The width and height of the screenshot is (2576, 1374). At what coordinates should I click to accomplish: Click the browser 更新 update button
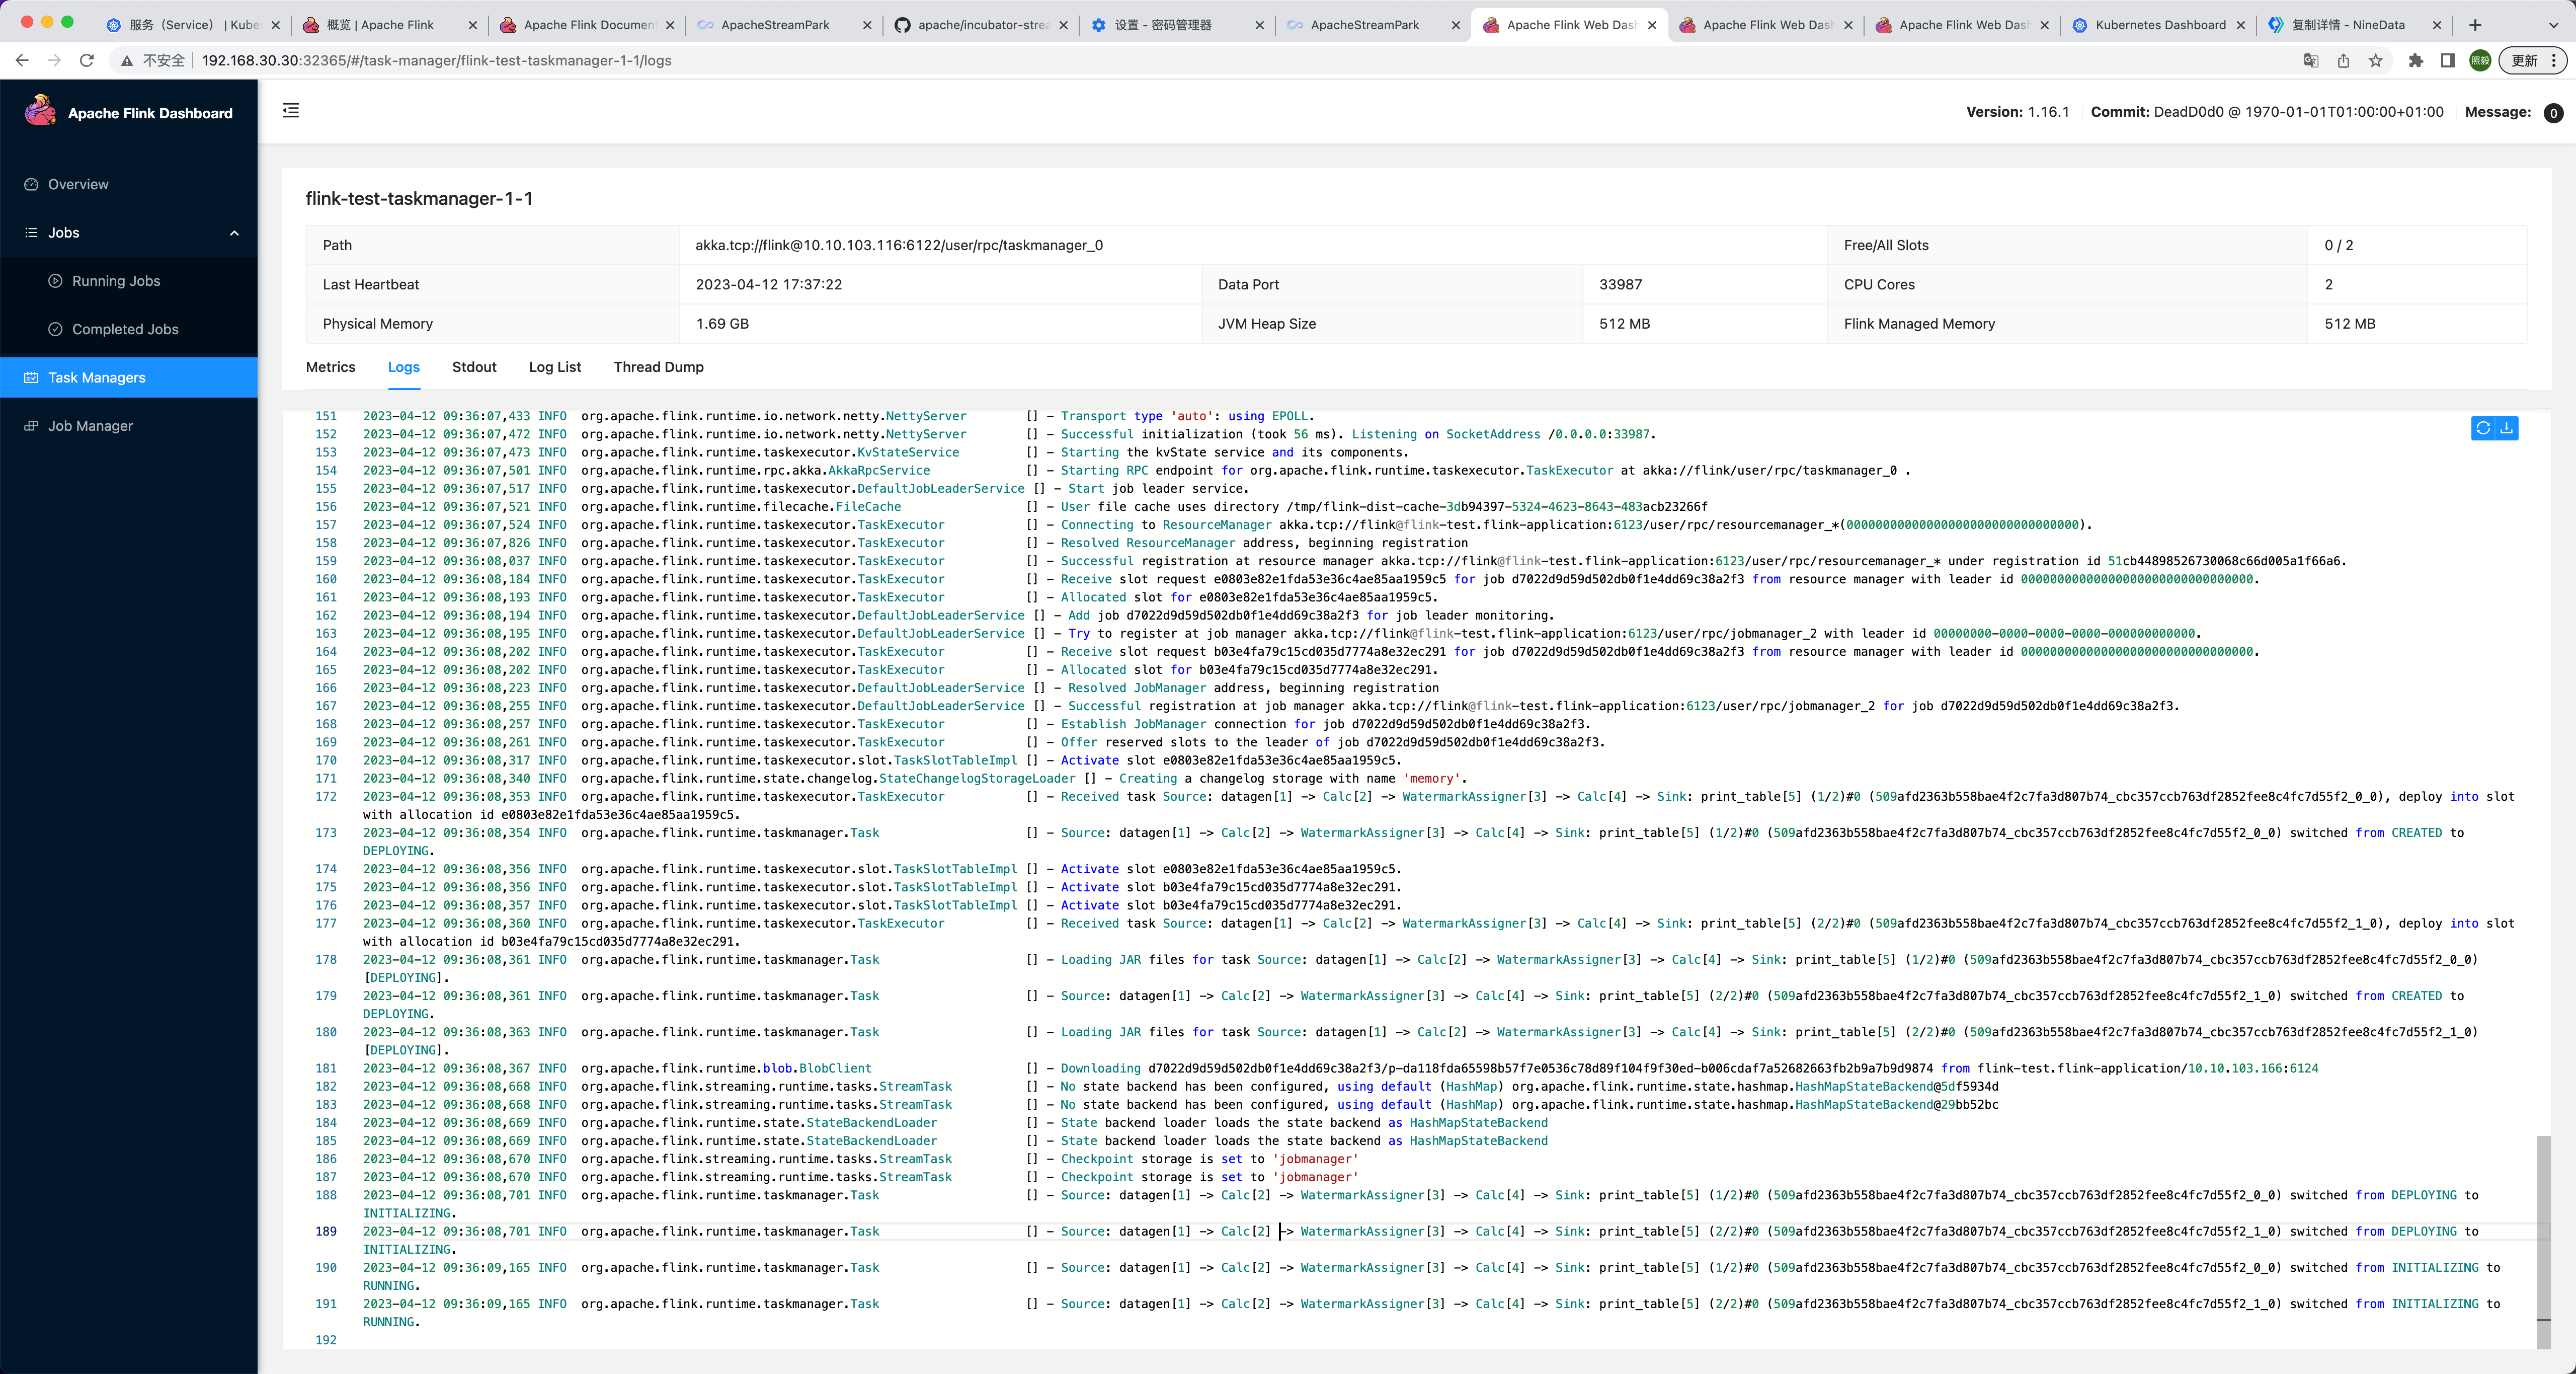pyautogui.click(x=2532, y=60)
